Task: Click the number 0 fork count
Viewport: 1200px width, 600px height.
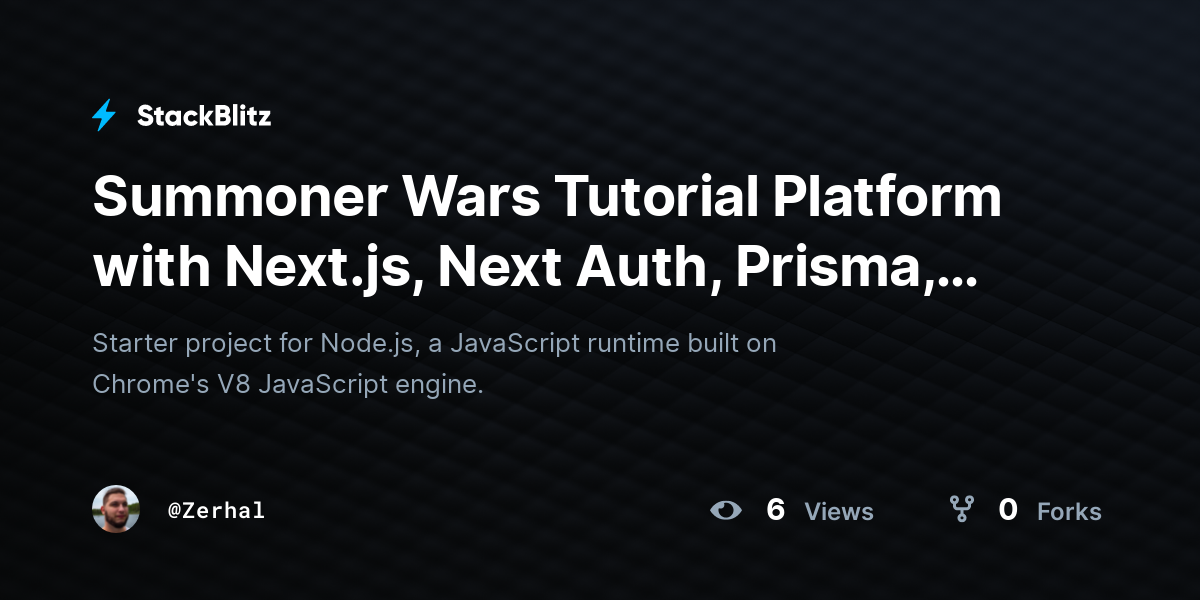Action: point(1008,510)
